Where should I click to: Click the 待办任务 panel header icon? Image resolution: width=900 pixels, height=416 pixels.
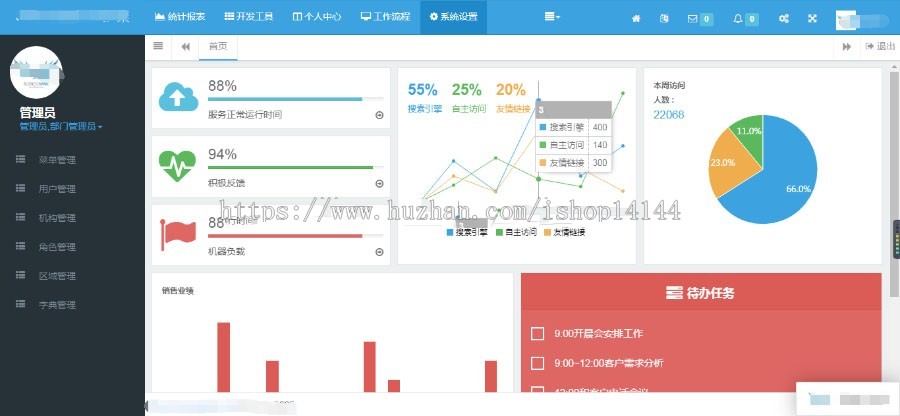point(673,293)
